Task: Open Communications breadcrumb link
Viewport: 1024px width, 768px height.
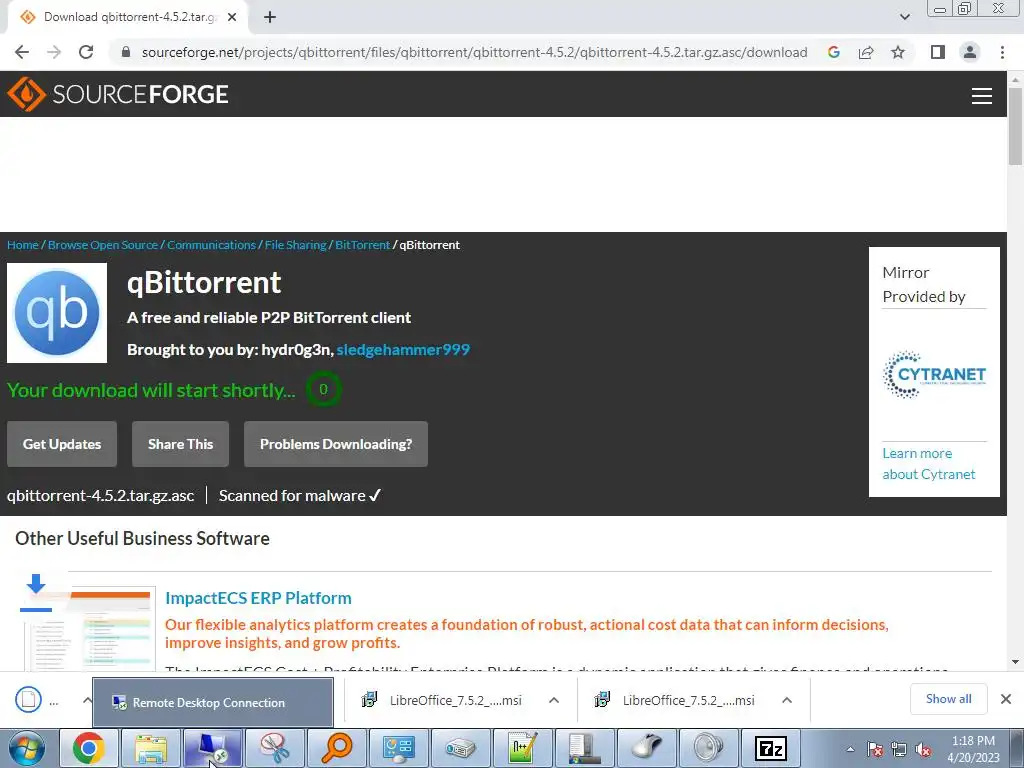Action: [x=211, y=245]
